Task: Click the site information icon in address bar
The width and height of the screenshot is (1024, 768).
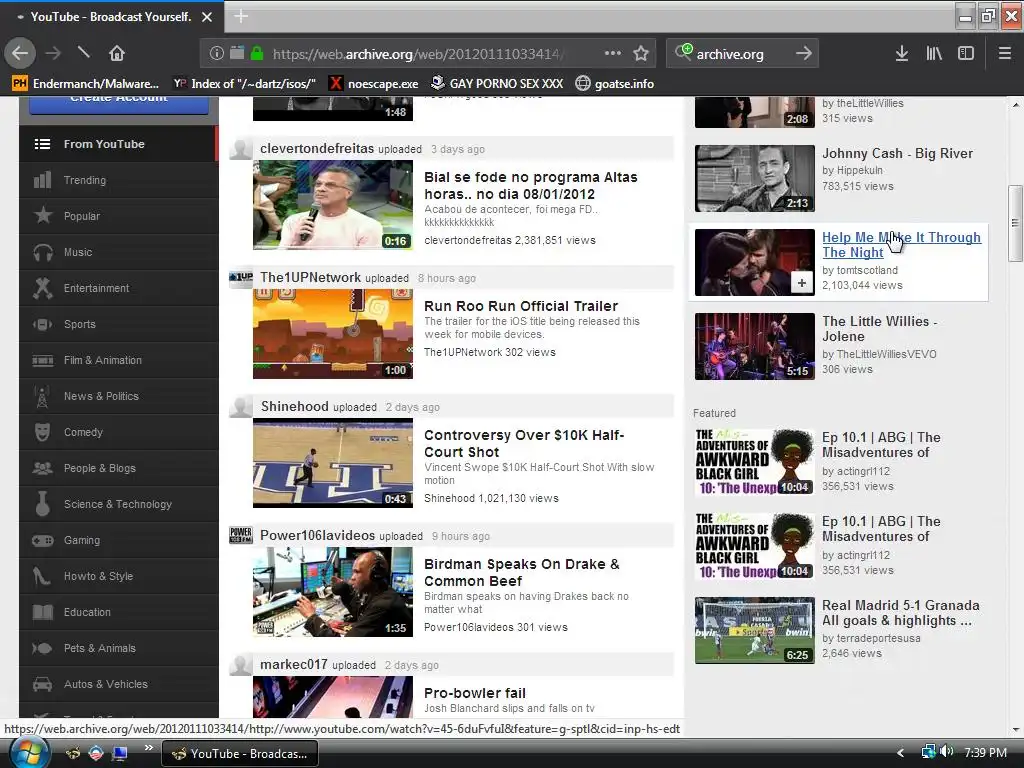Action: pyautogui.click(x=216, y=54)
